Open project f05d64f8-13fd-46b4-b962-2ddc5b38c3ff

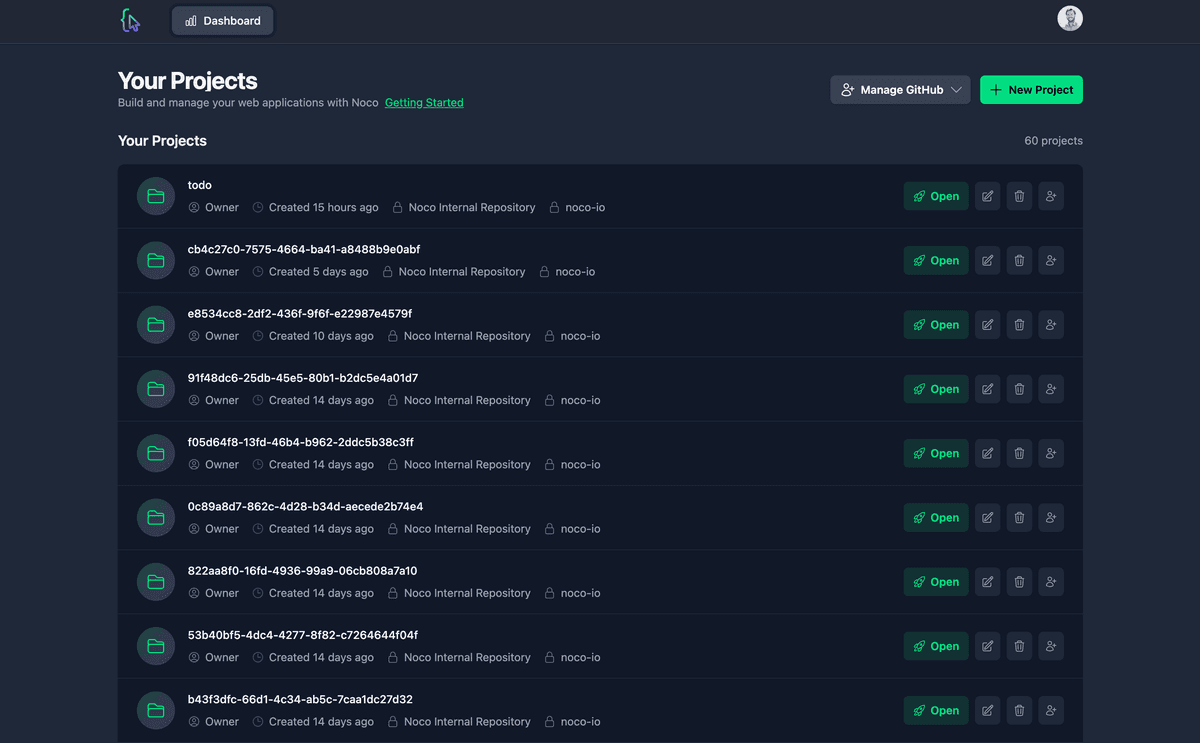click(x=936, y=453)
